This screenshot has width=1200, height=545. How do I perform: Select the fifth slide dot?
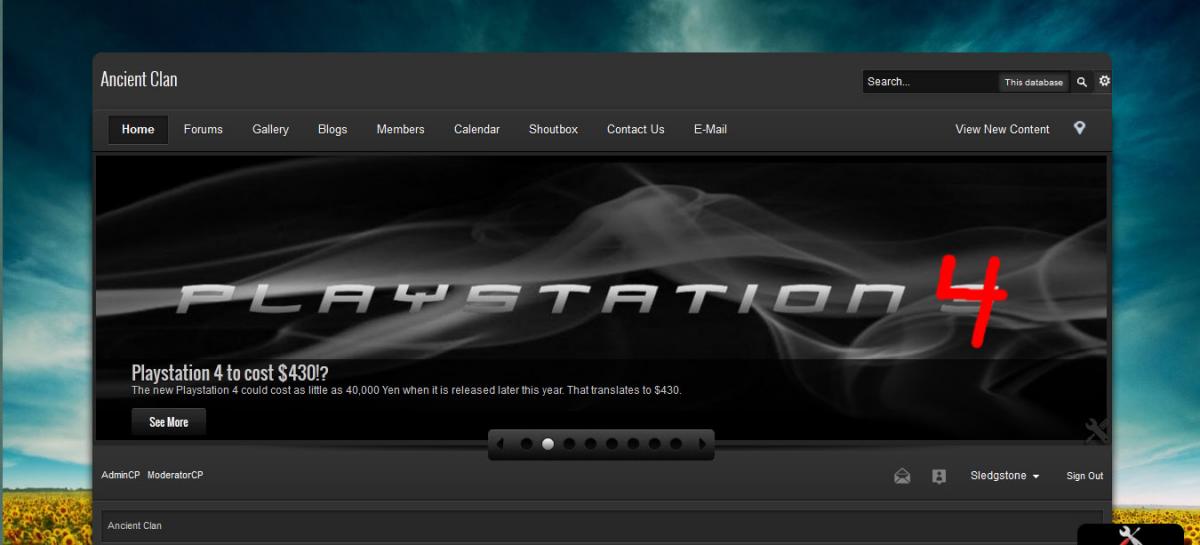612,444
